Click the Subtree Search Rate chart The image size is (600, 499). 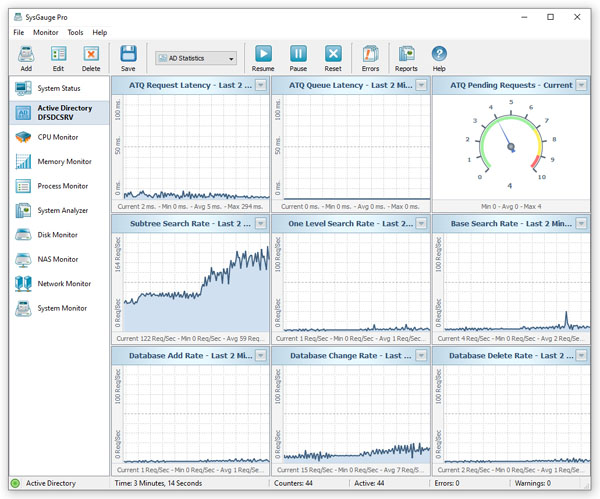(196, 282)
